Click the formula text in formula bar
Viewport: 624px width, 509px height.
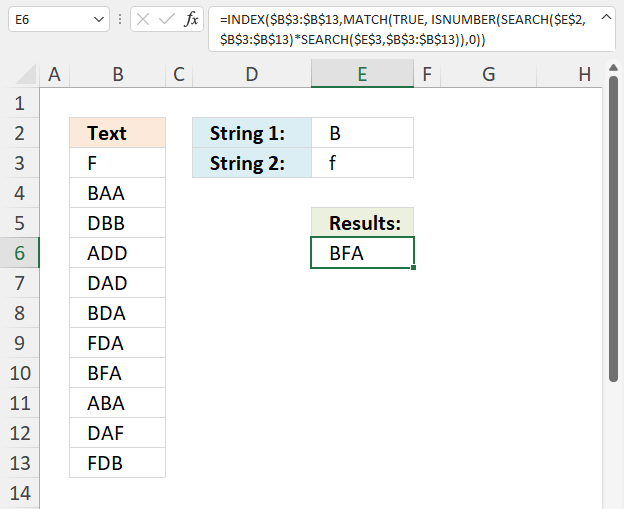coord(400,27)
